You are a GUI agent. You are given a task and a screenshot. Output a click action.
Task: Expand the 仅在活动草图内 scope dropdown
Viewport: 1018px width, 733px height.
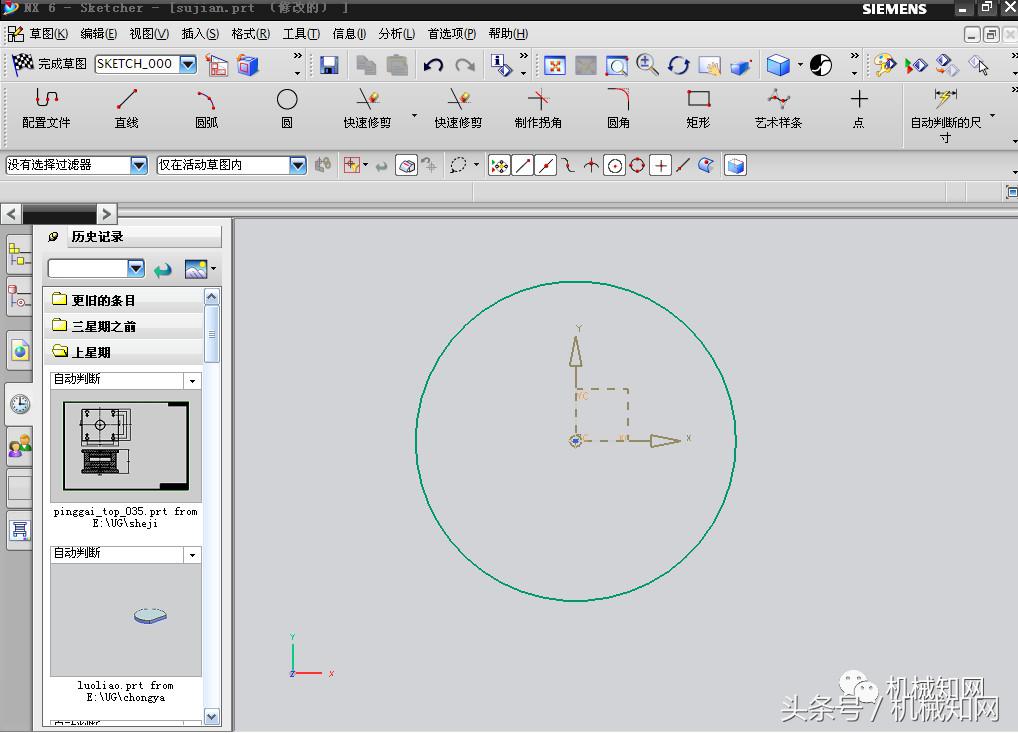[298, 165]
